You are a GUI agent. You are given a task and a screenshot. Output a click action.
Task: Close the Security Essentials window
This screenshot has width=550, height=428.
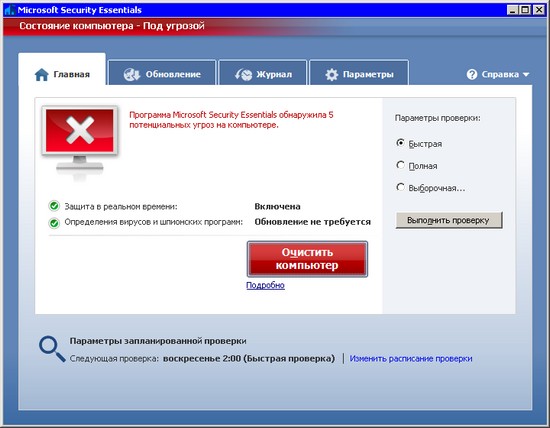(x=539, y=10)
